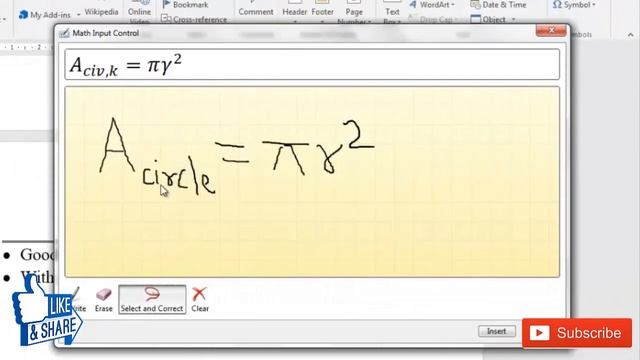Collapse the ribbon with the chevron
Screen dimensions: 640x360
[631, 35]
